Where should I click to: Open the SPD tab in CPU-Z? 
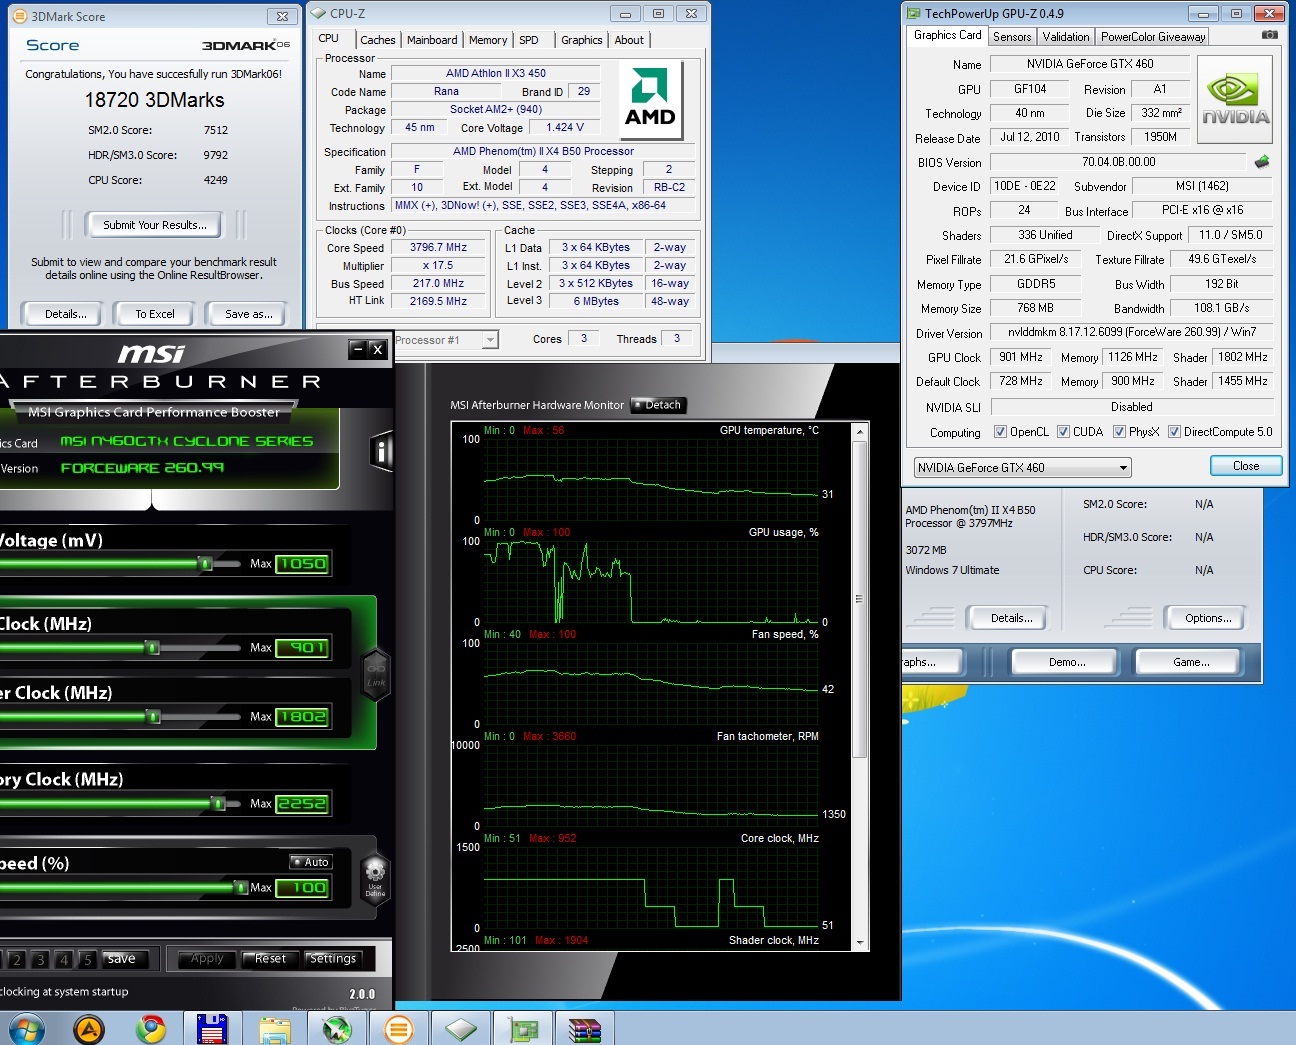point(529,40)
